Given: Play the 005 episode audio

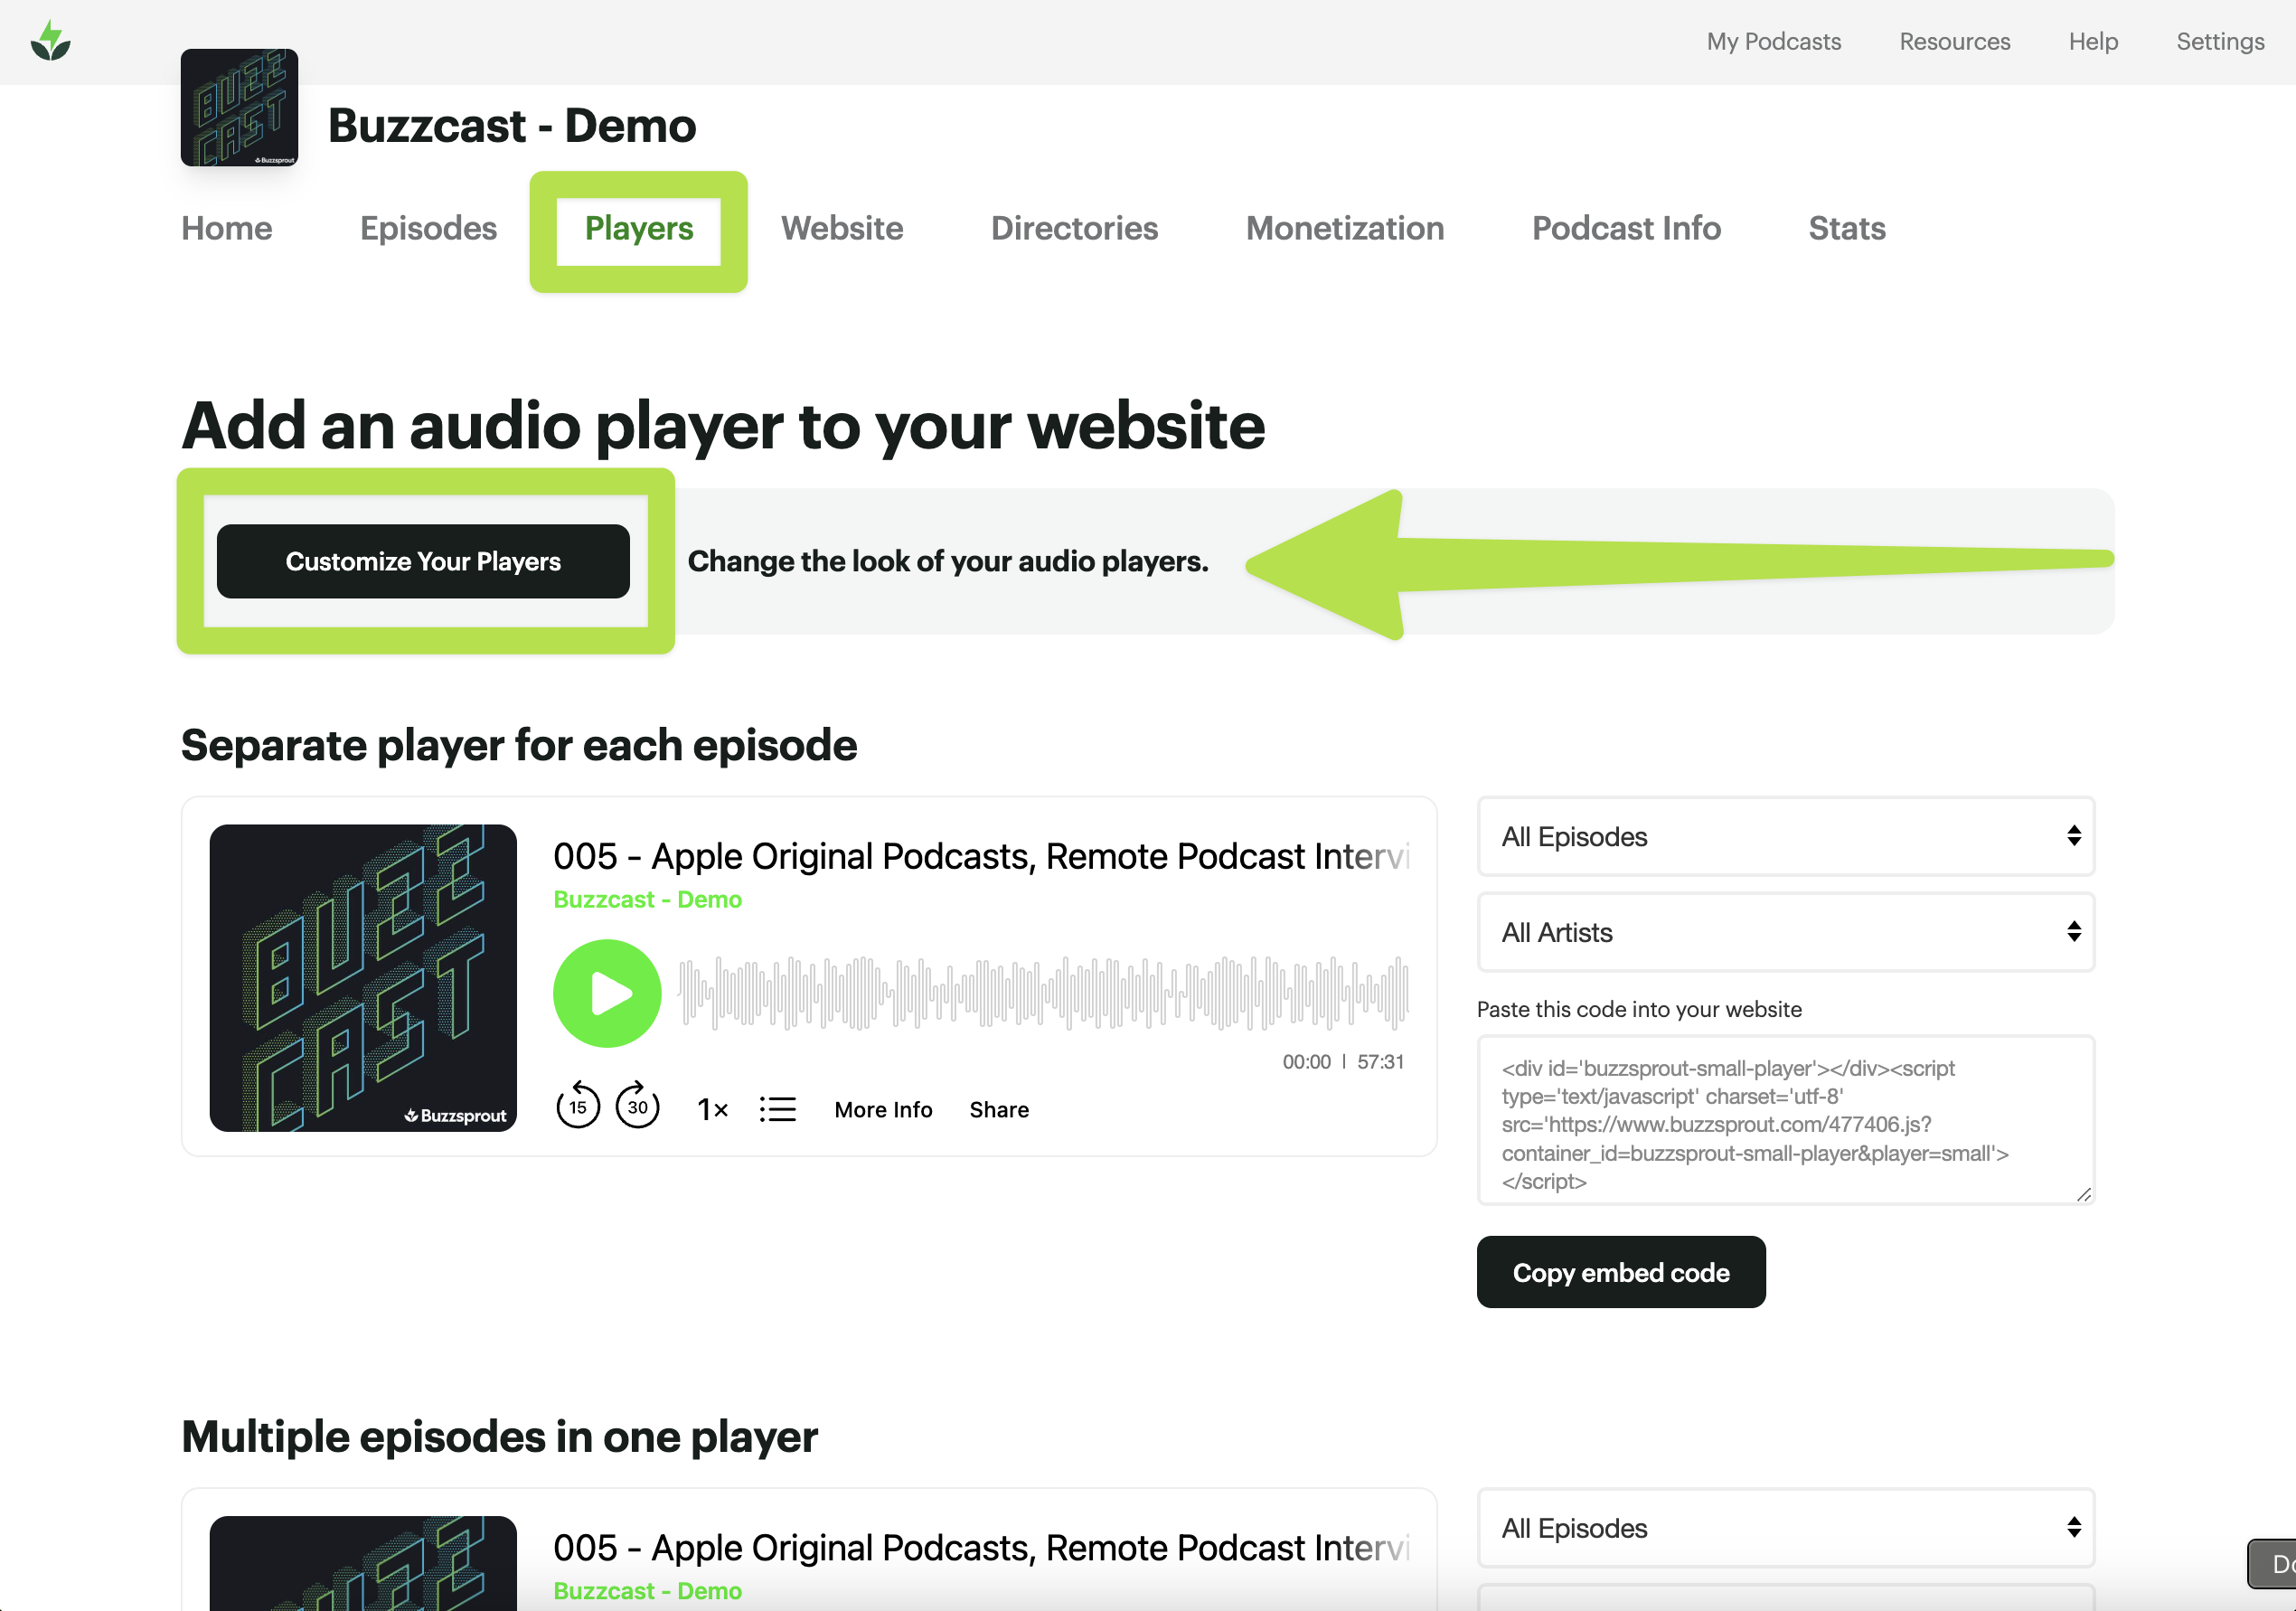Looking at the screenshot, I should click(x=607, y=993).
